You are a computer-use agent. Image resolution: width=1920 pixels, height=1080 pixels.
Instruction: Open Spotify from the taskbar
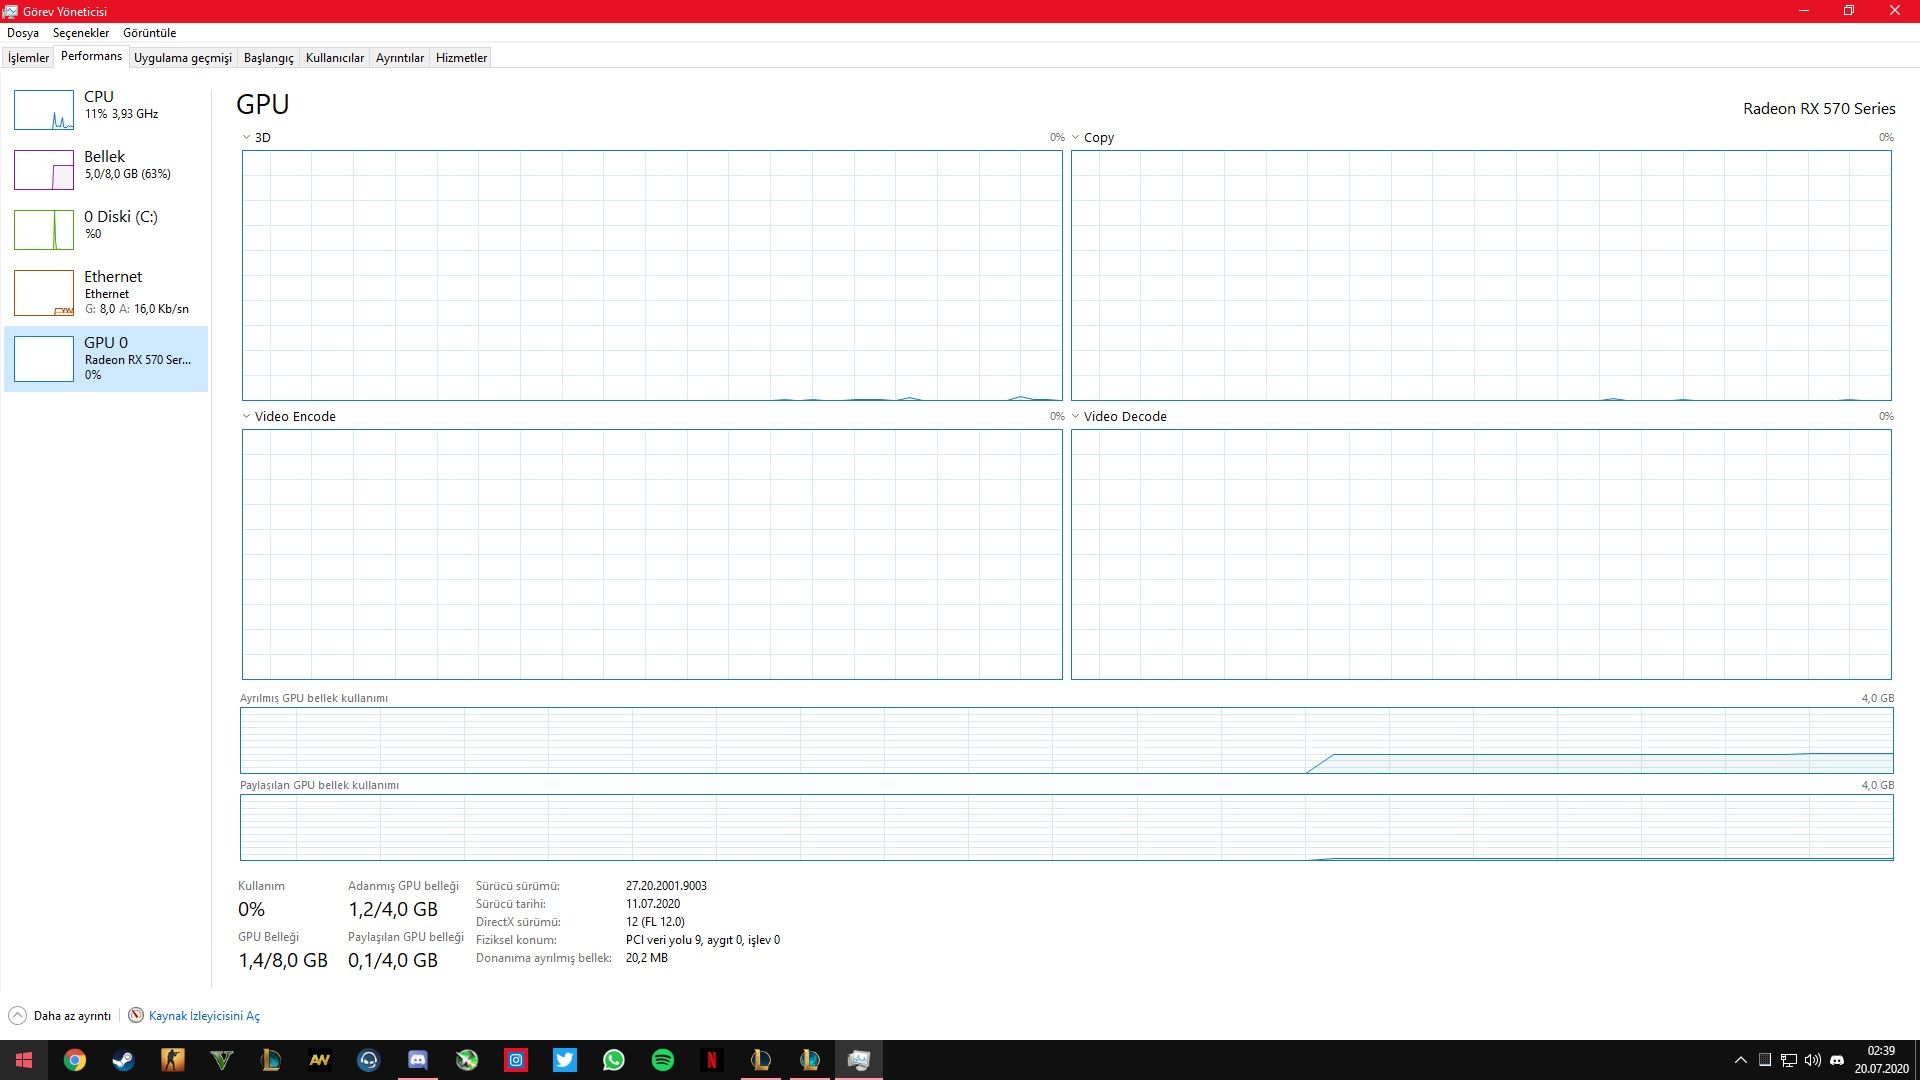coord(663,1060)
